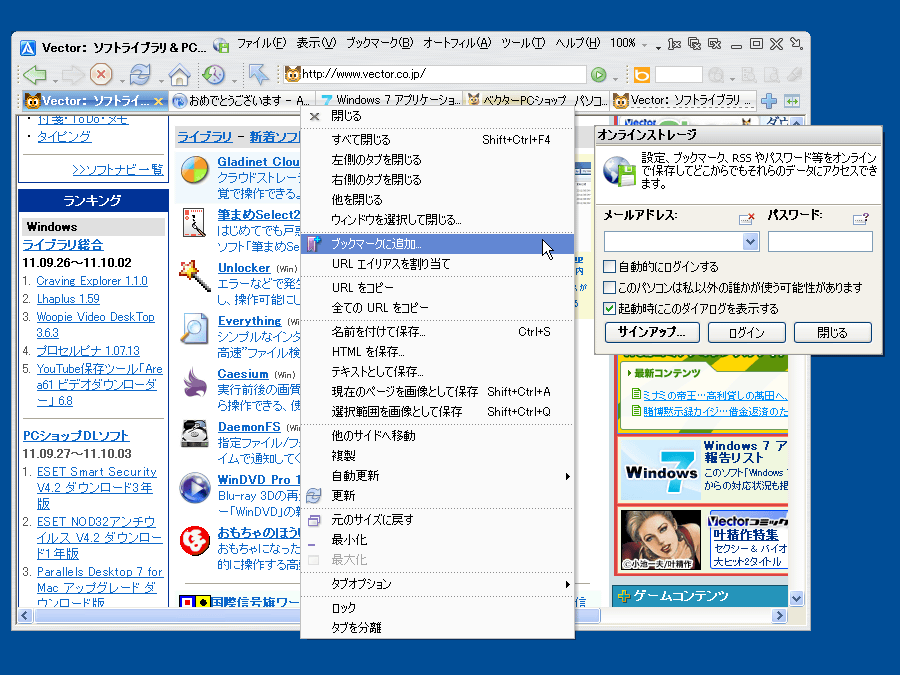The width and height of the screenshot is (900, 675).
Task: Click the パスワード input field
Action: [820, 242]
